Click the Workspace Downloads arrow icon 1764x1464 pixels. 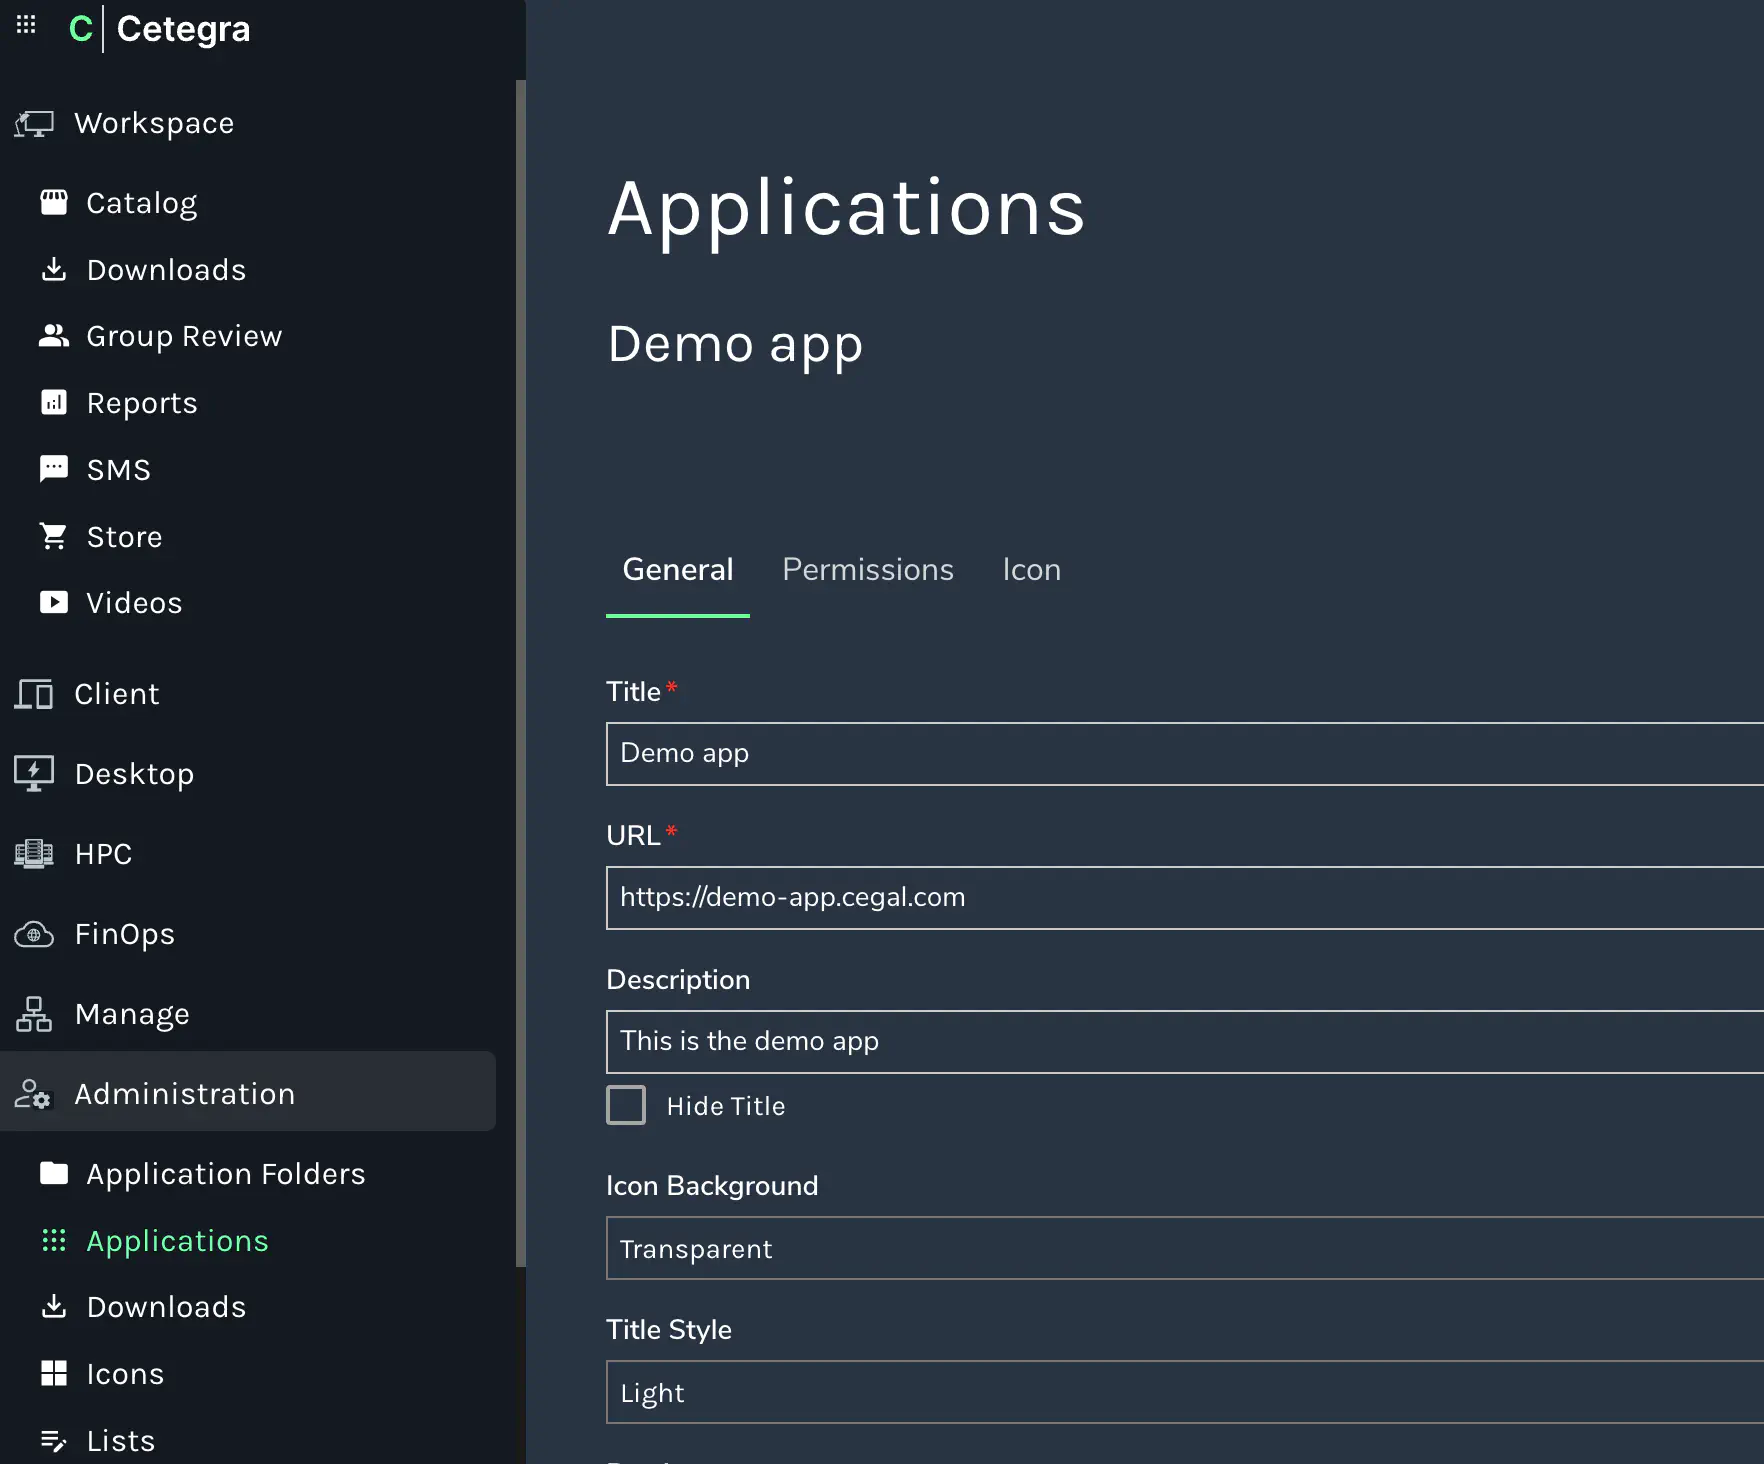[x=54, y=269]
